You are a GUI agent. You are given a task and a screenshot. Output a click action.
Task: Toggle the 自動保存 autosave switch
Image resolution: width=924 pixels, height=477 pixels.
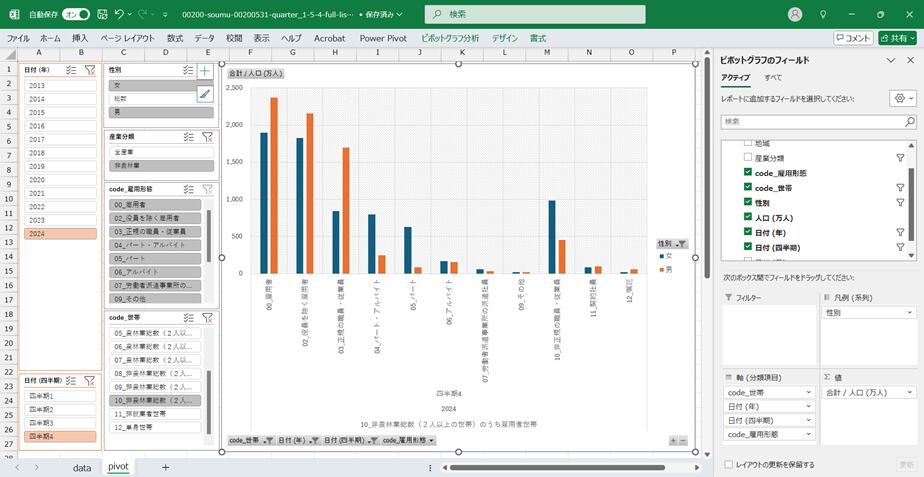pos(76,15)
